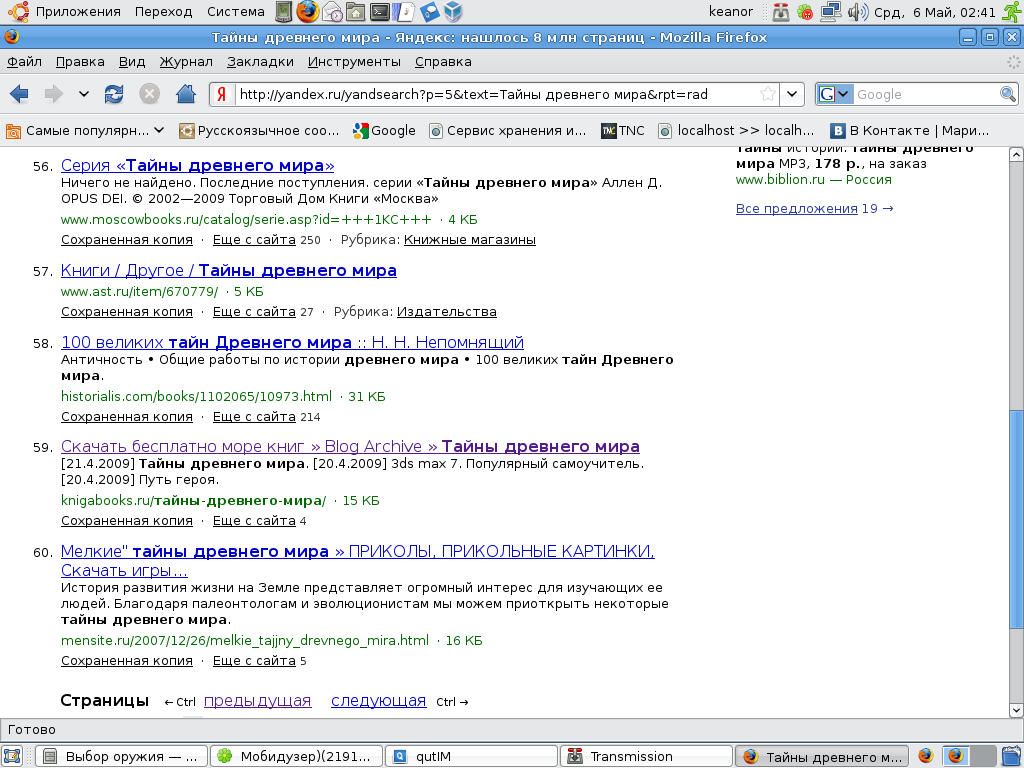Click the Yandex site icon in address bar
Screen dimensions: 1024x768
coord(222,94)
